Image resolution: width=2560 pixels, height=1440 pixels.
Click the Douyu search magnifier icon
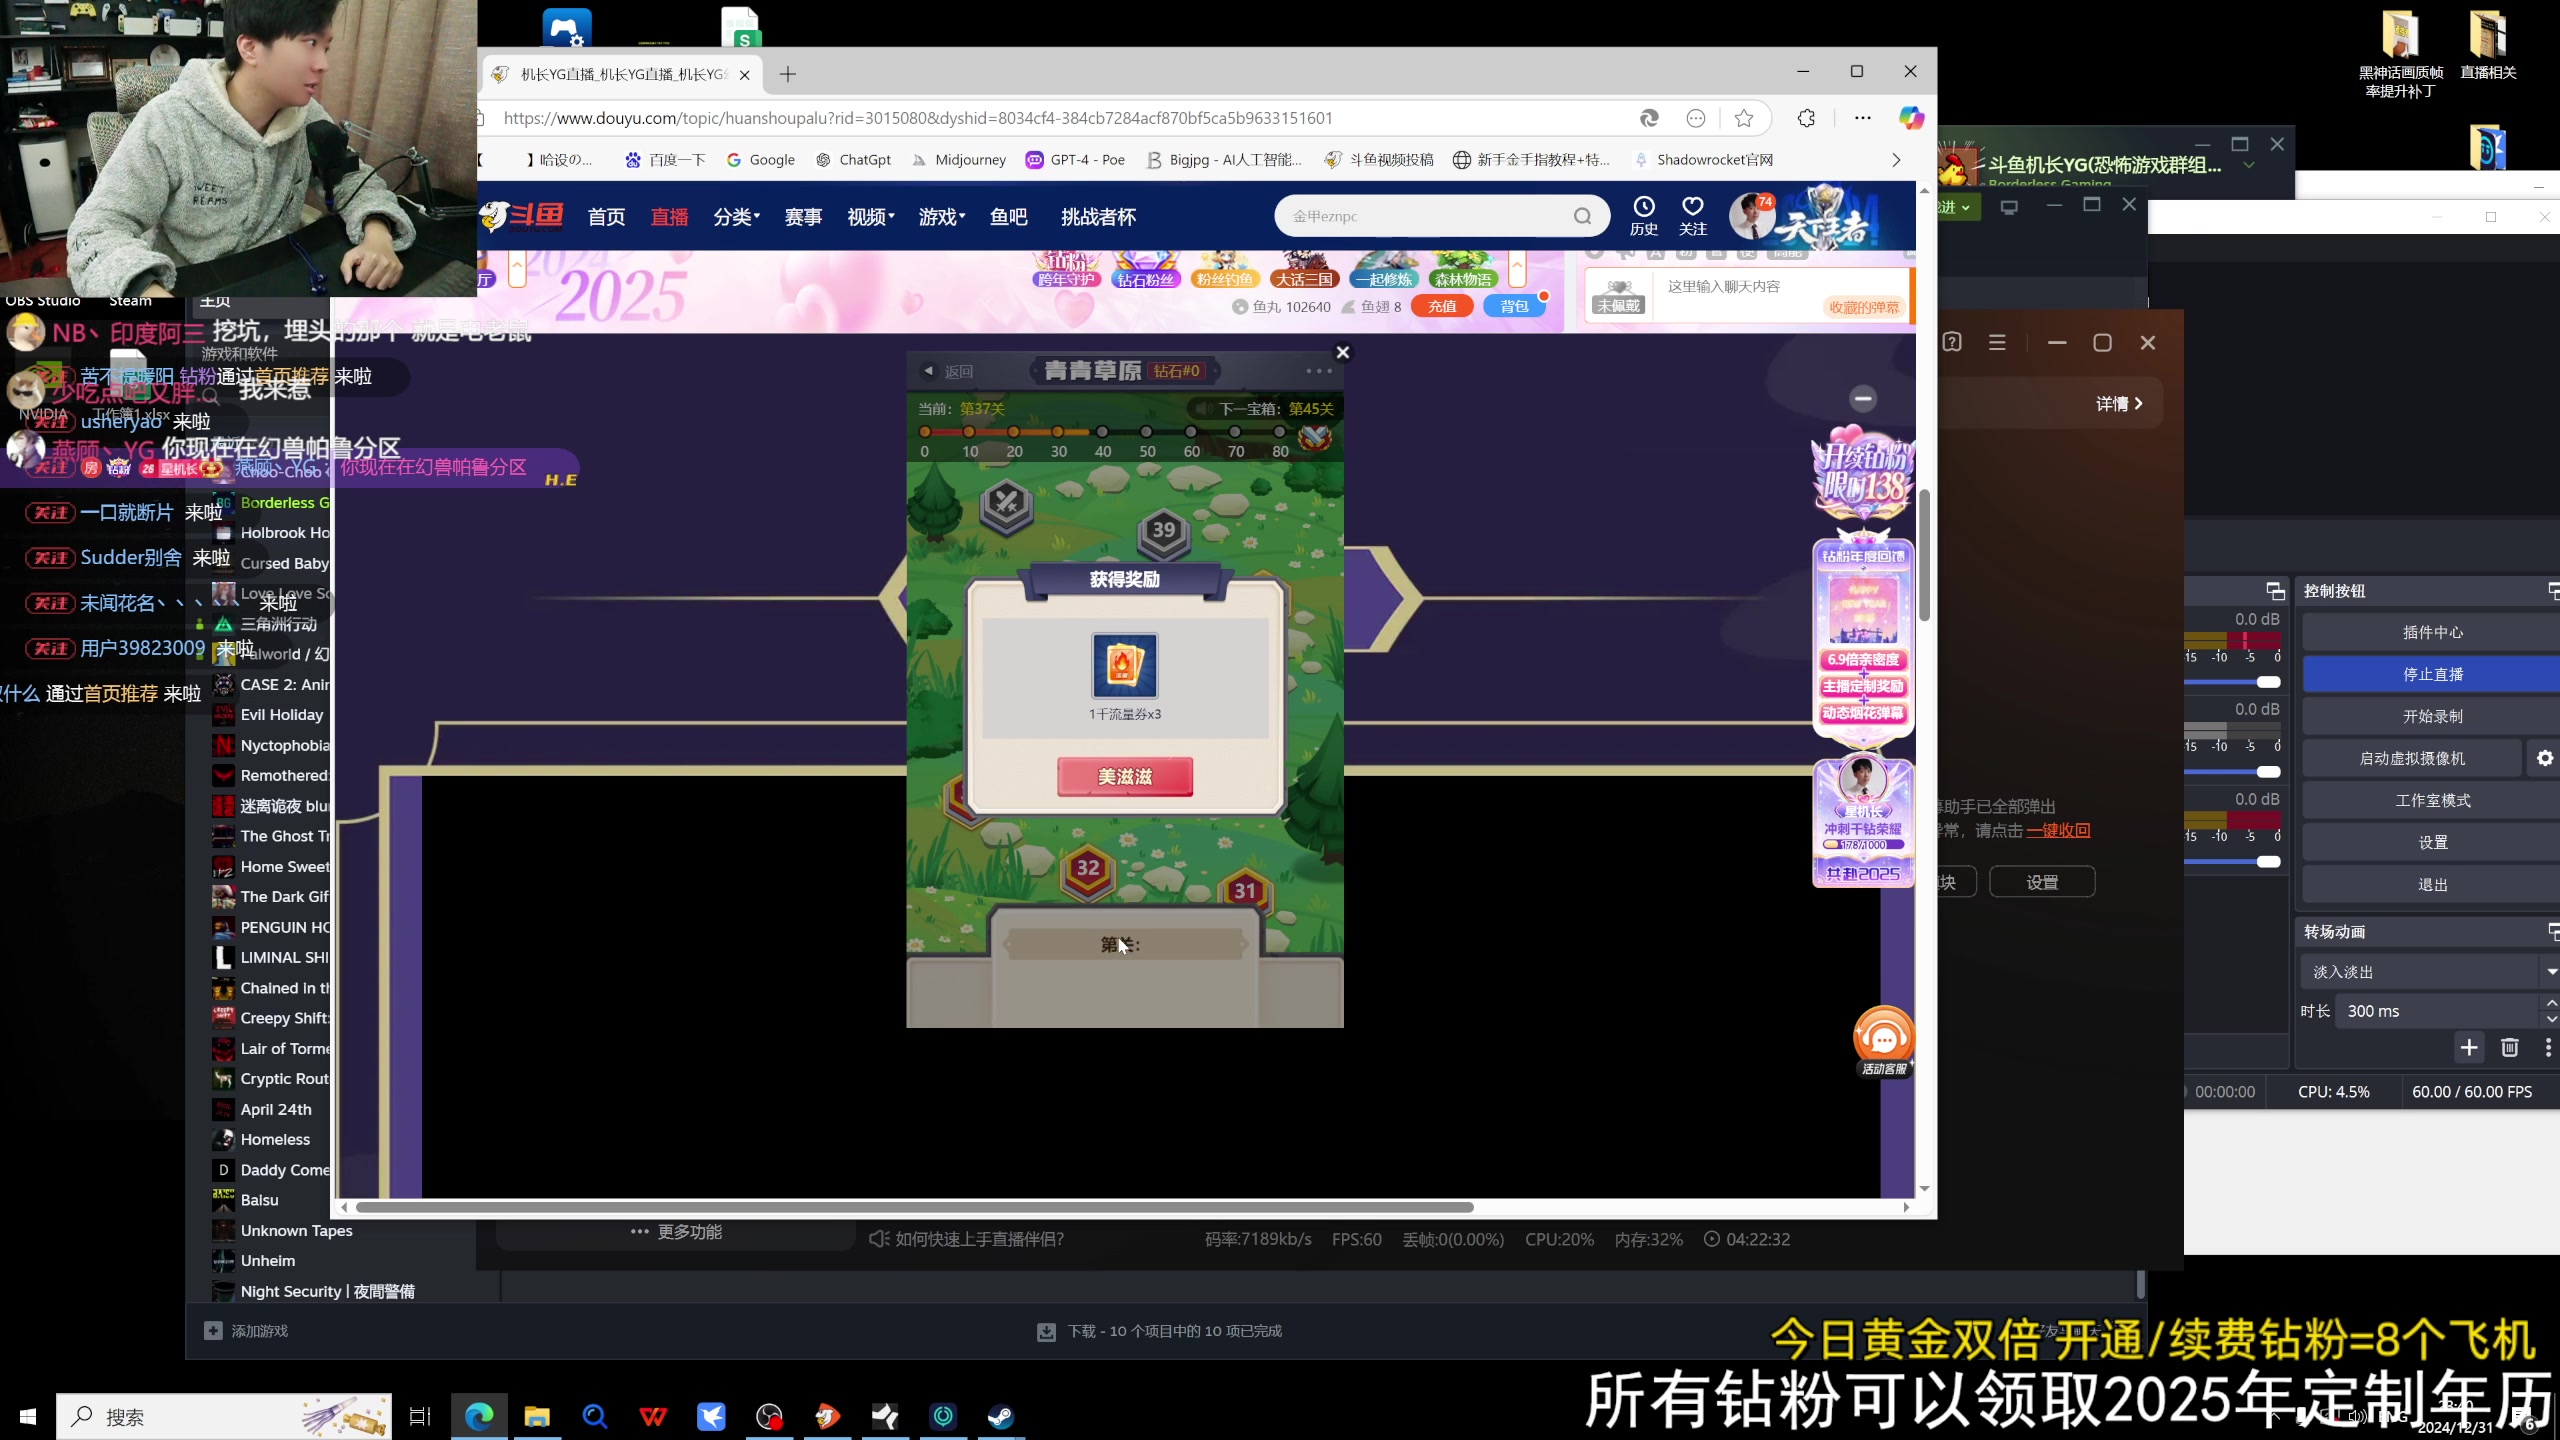[1582, 216]
